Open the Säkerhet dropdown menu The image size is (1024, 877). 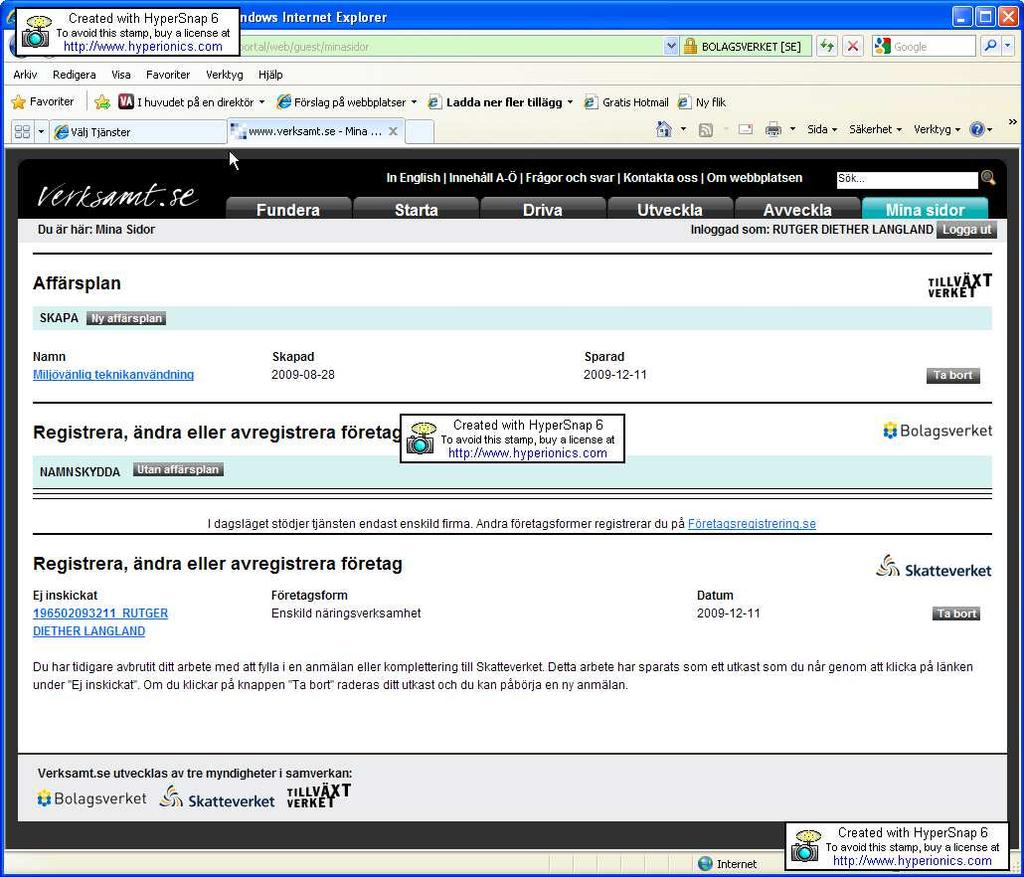click(875, 129)
